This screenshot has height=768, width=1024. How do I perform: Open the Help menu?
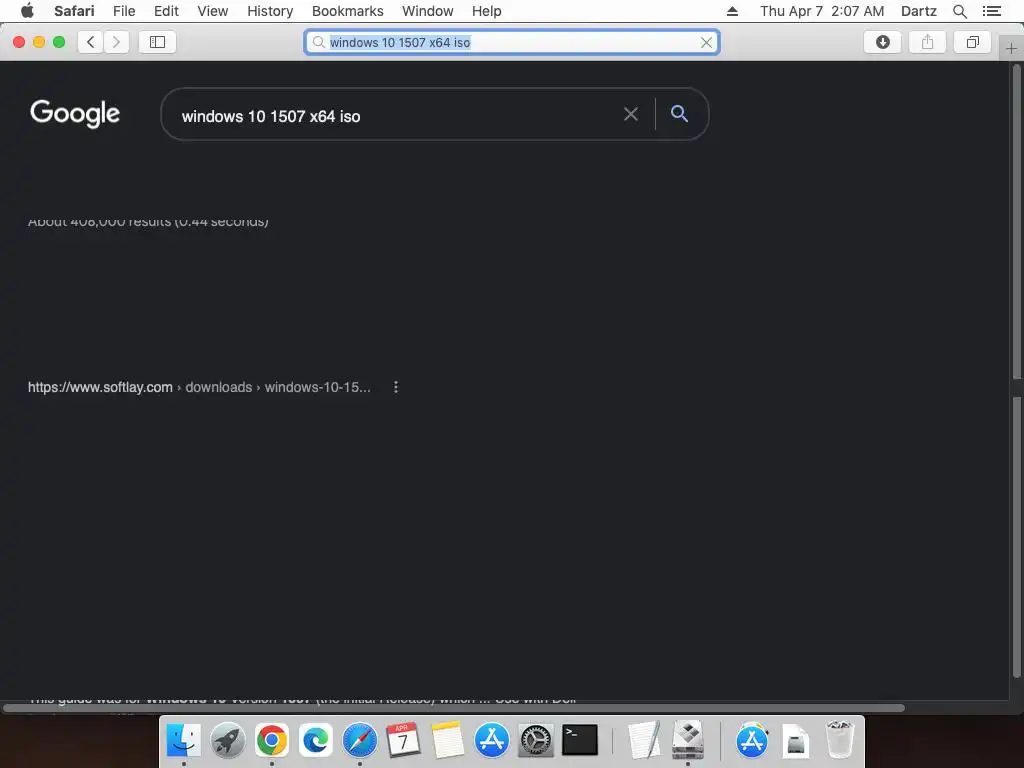point(487,11)
